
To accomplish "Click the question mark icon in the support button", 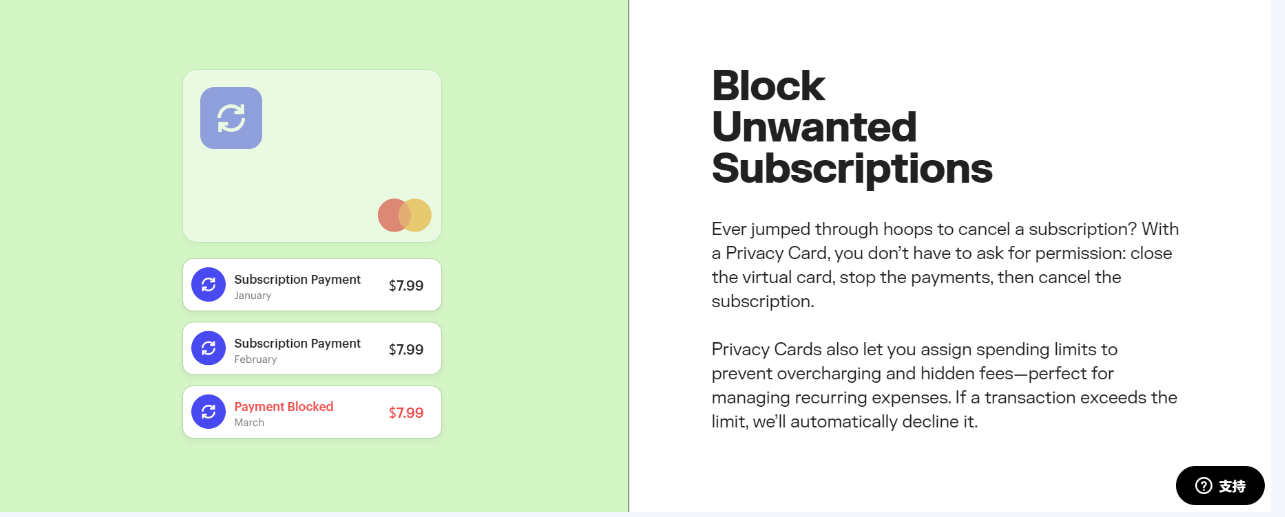I will pyautogui.click(x=1203, y=486).
